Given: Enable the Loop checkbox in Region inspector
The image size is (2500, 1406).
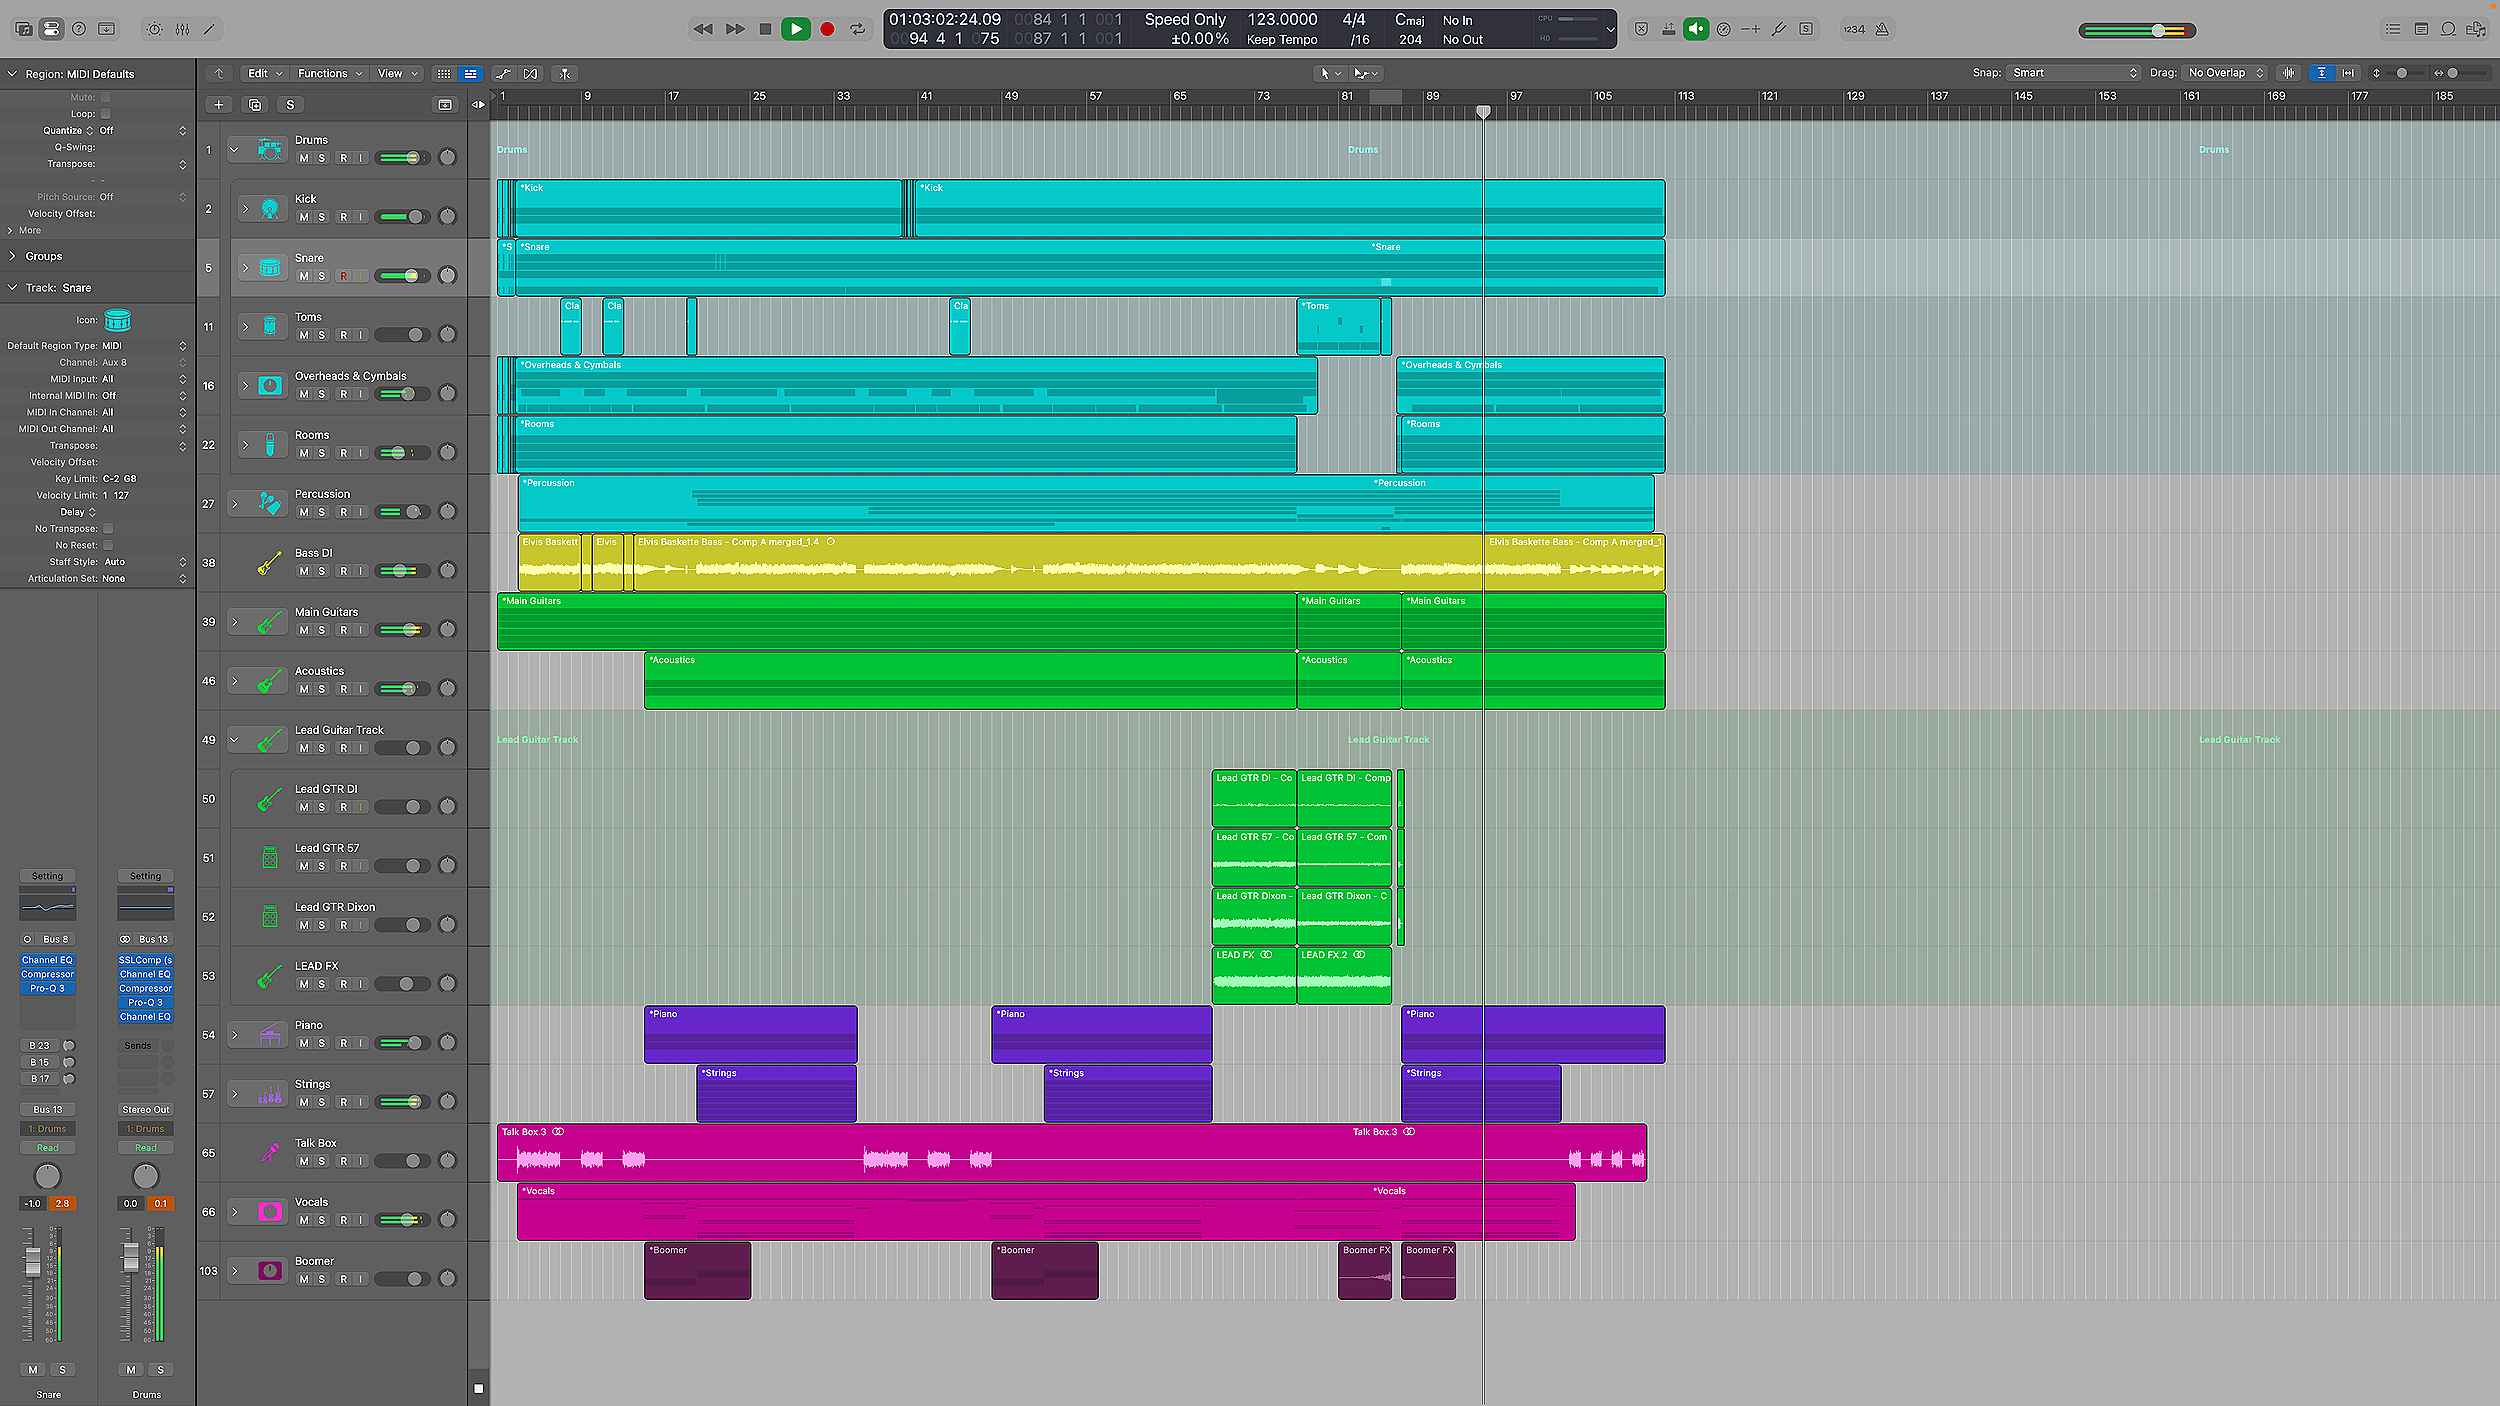Looking at the screenshot, I should [106, 114].
